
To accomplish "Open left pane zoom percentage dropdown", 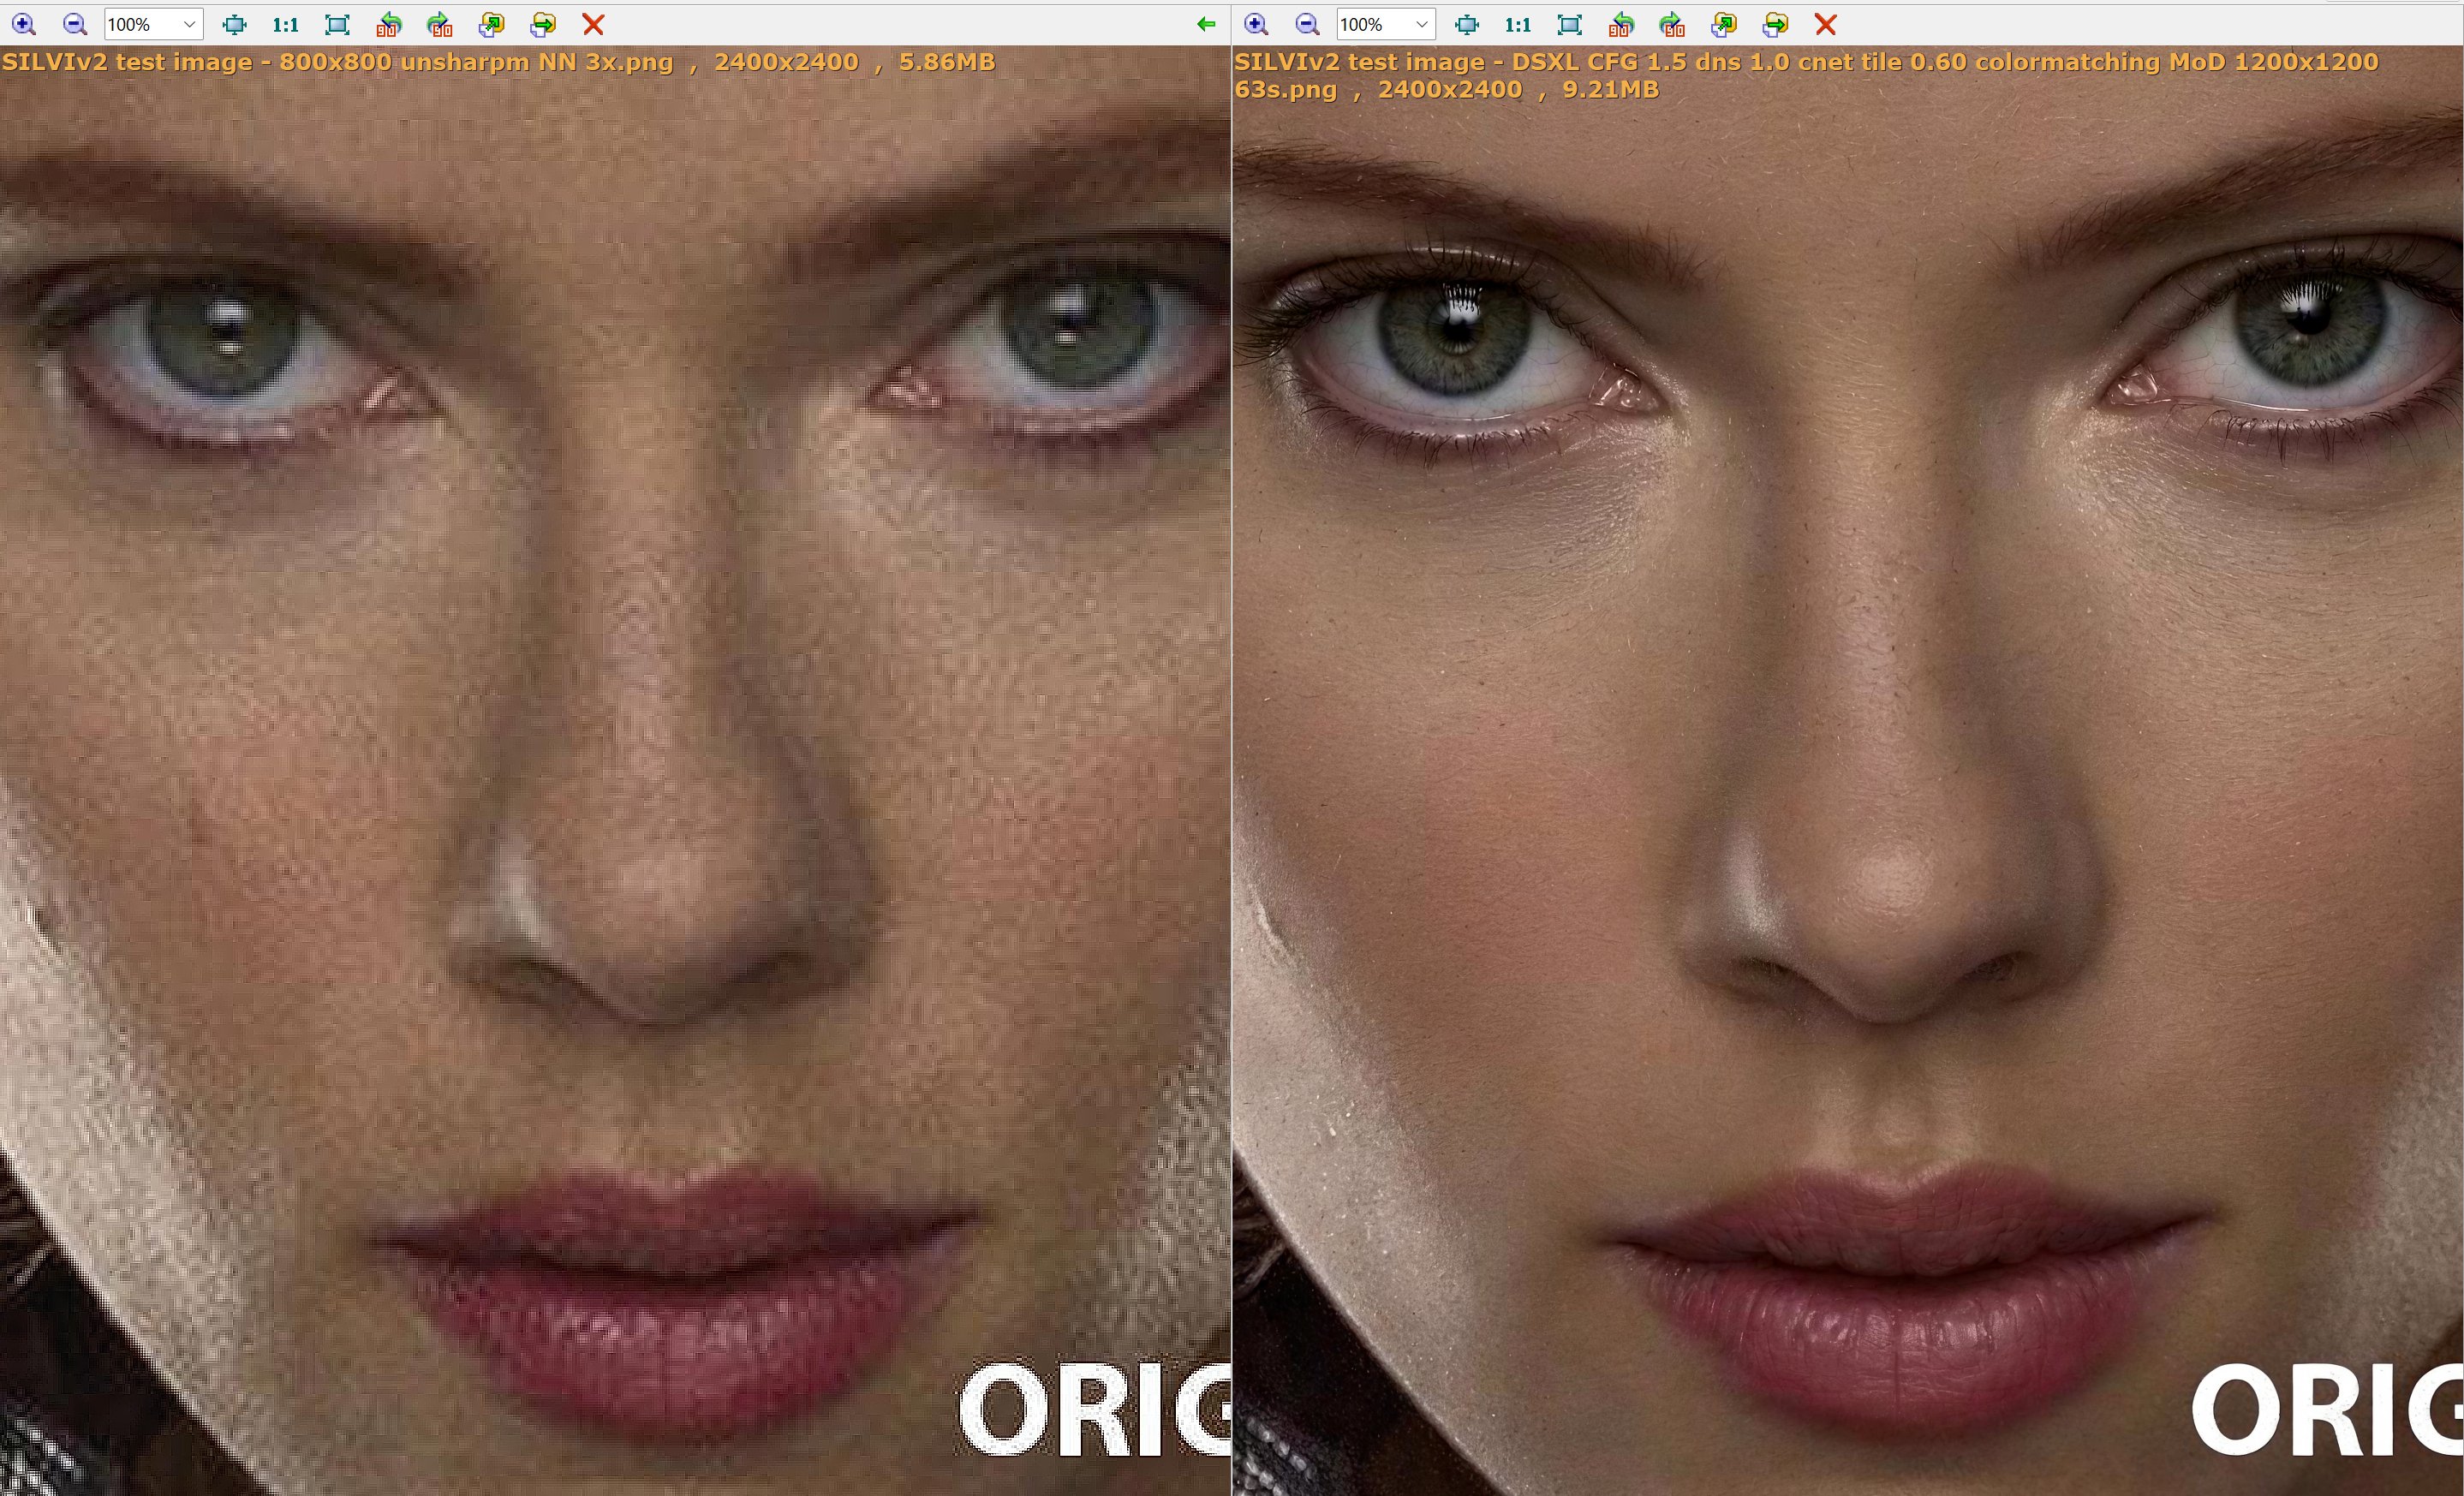I will click(188, 24).
